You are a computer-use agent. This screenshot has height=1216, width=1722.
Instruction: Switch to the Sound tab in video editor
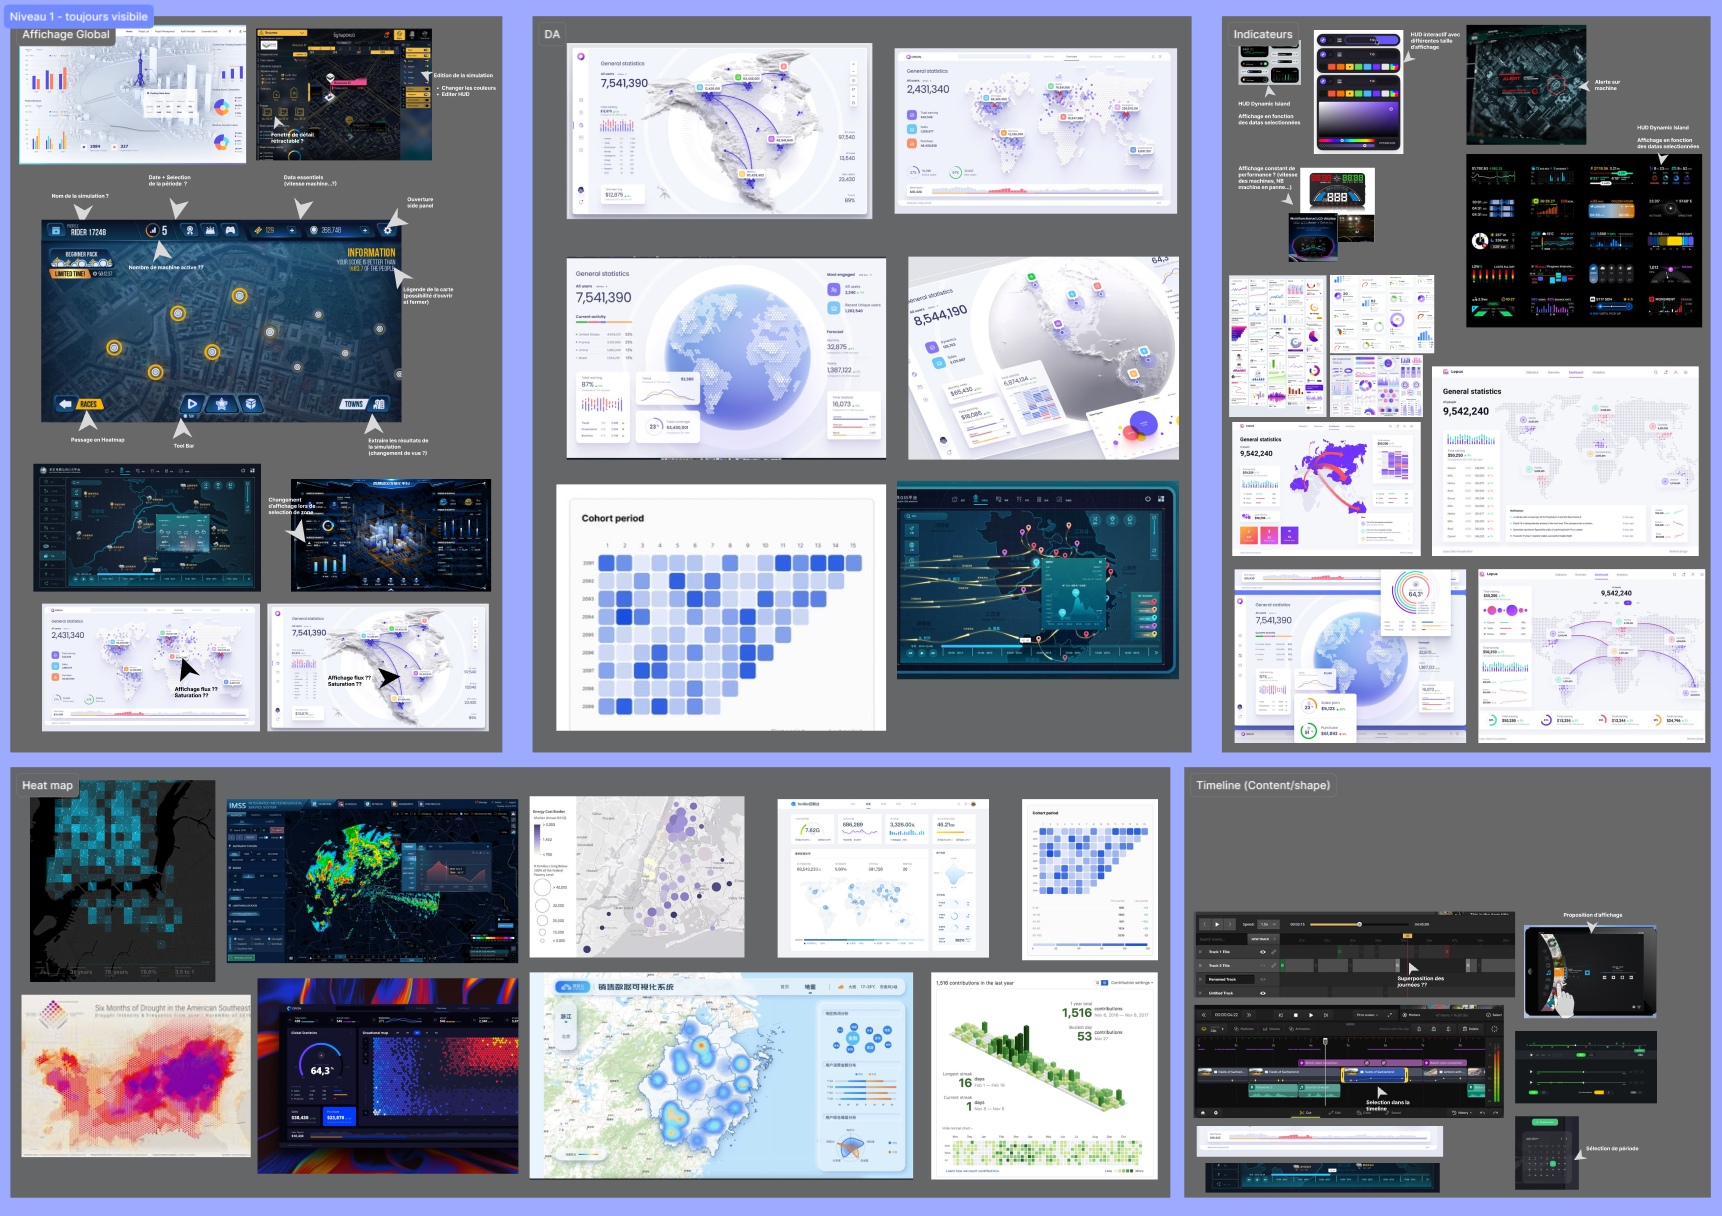(x=1393, y=1113)
